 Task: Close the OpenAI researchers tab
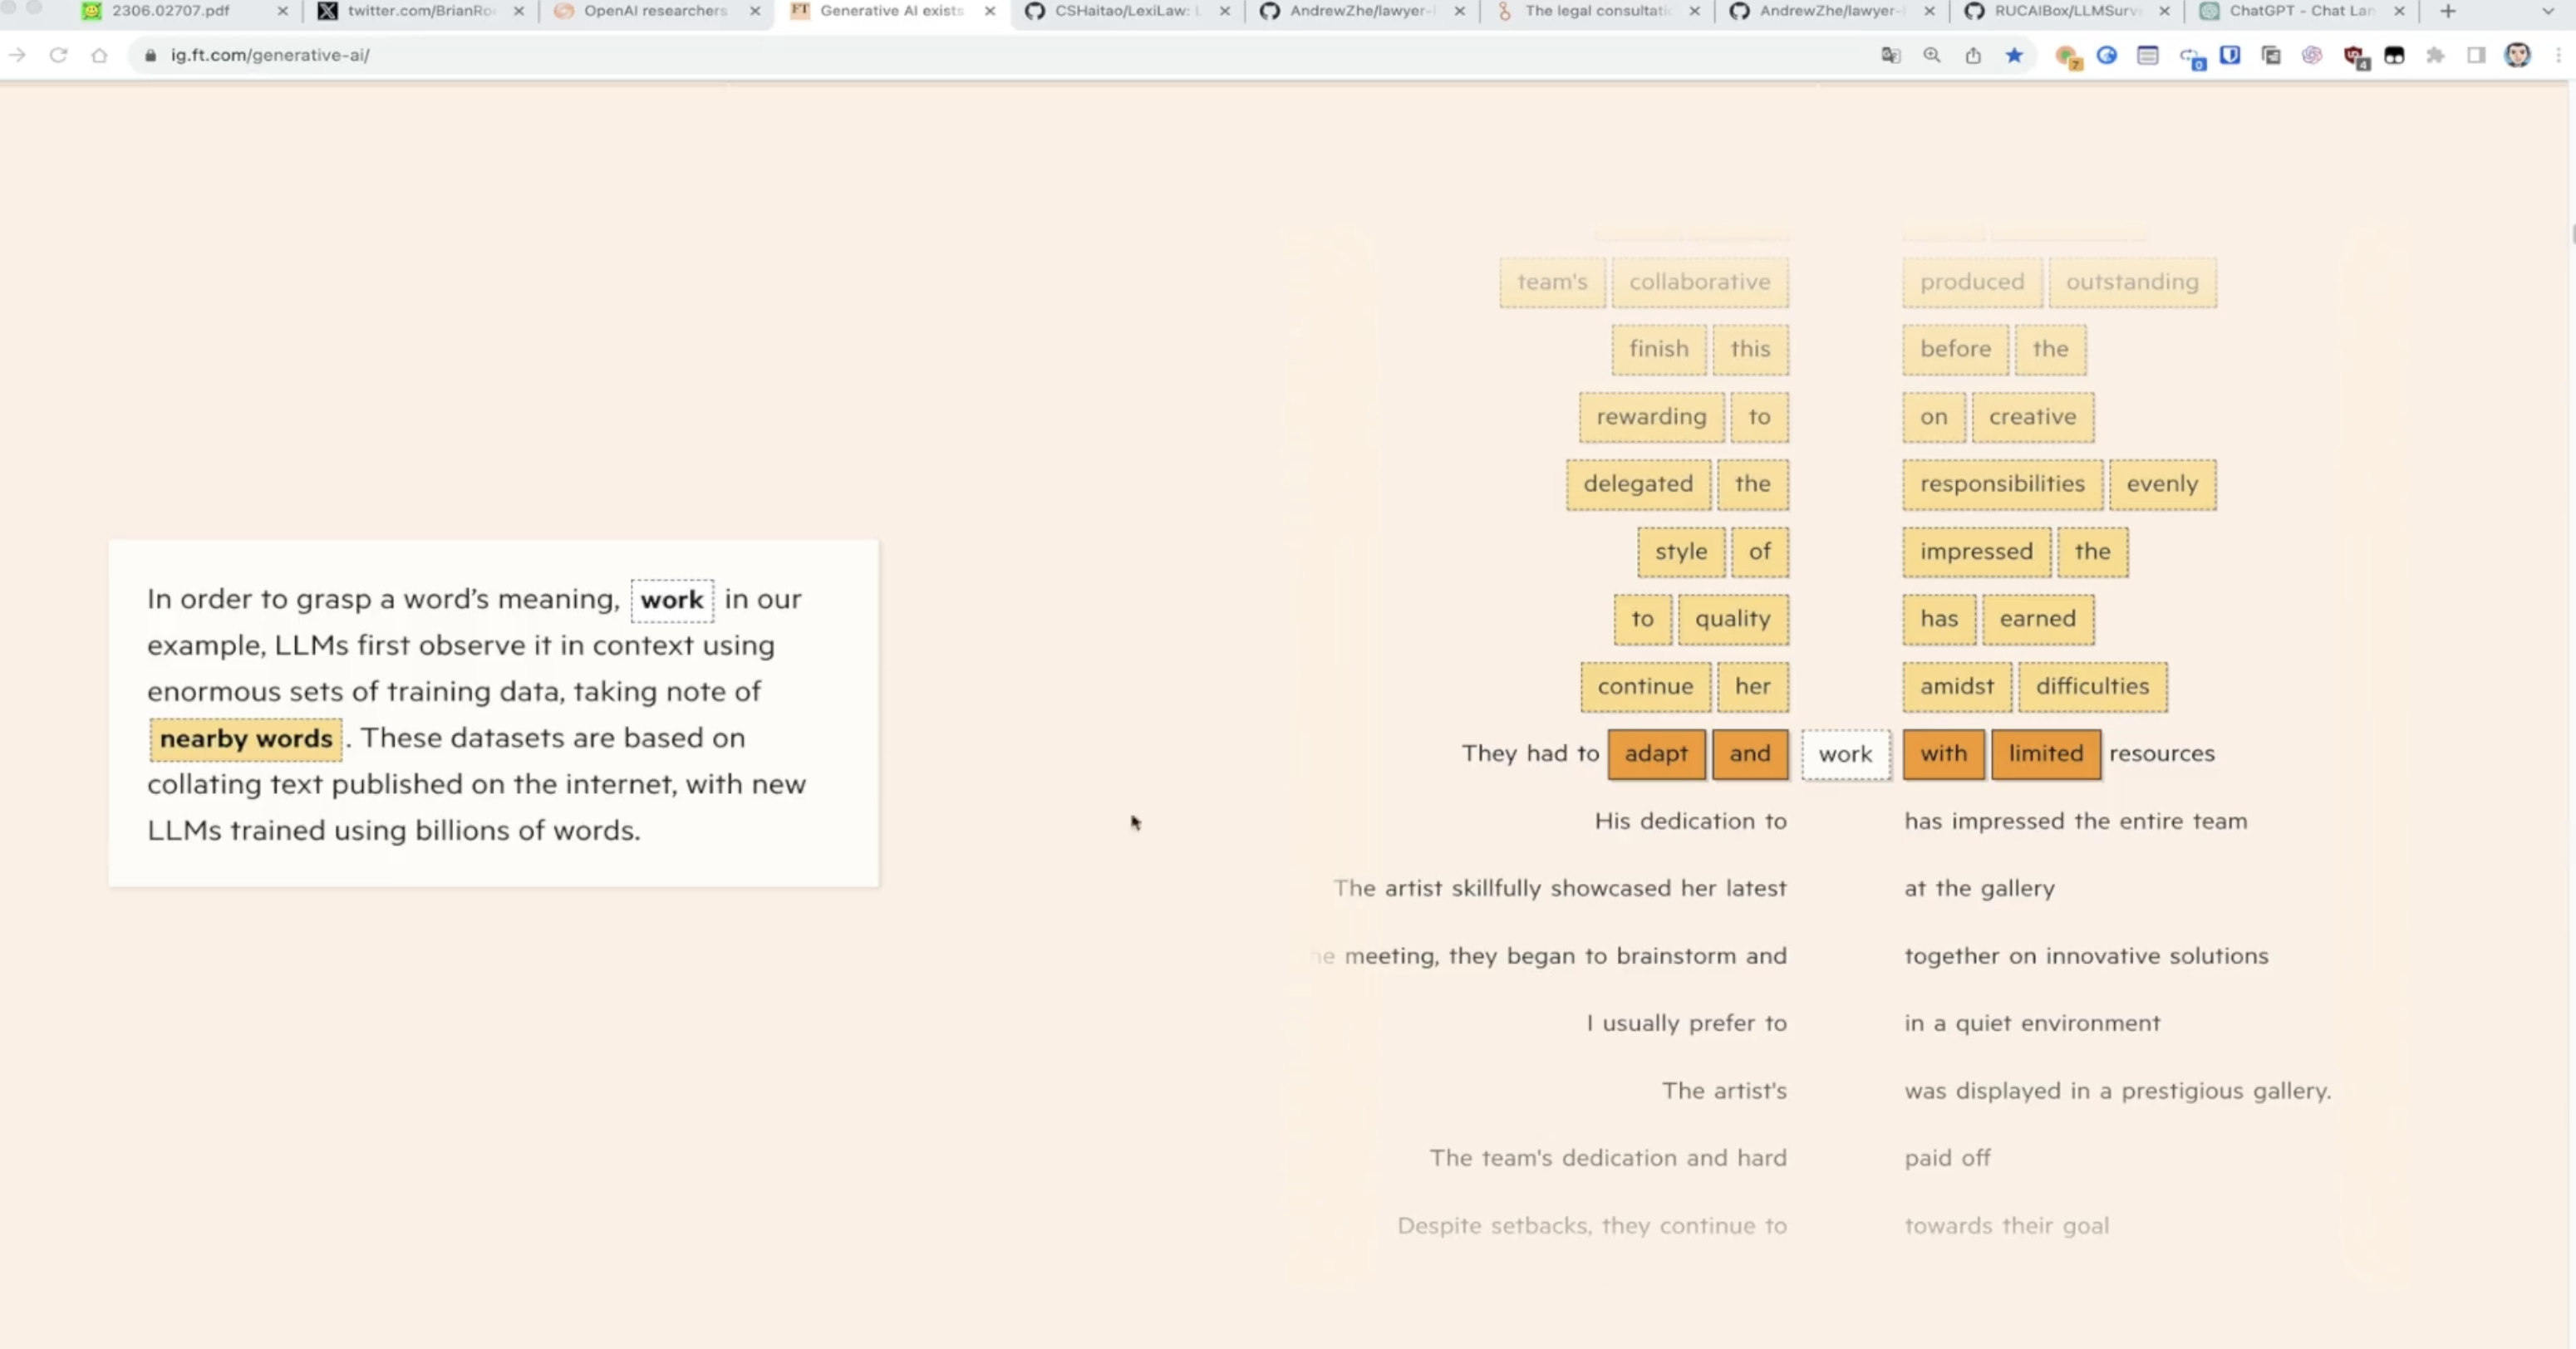[x=755, y=11]
